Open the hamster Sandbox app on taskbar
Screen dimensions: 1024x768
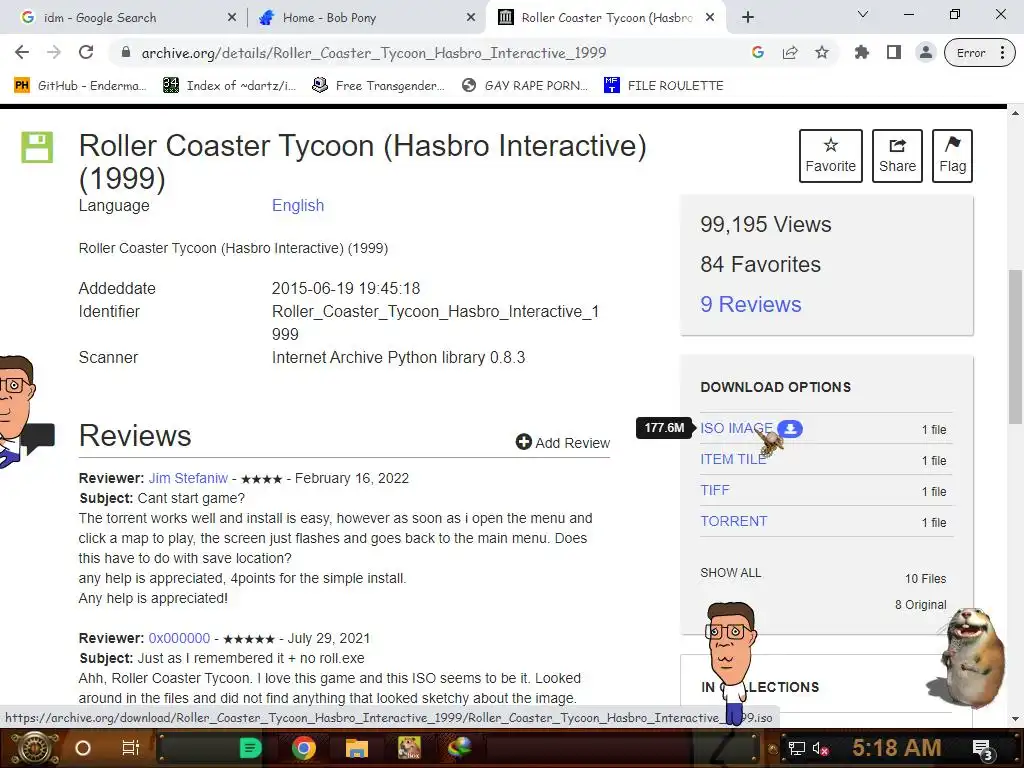409,748
